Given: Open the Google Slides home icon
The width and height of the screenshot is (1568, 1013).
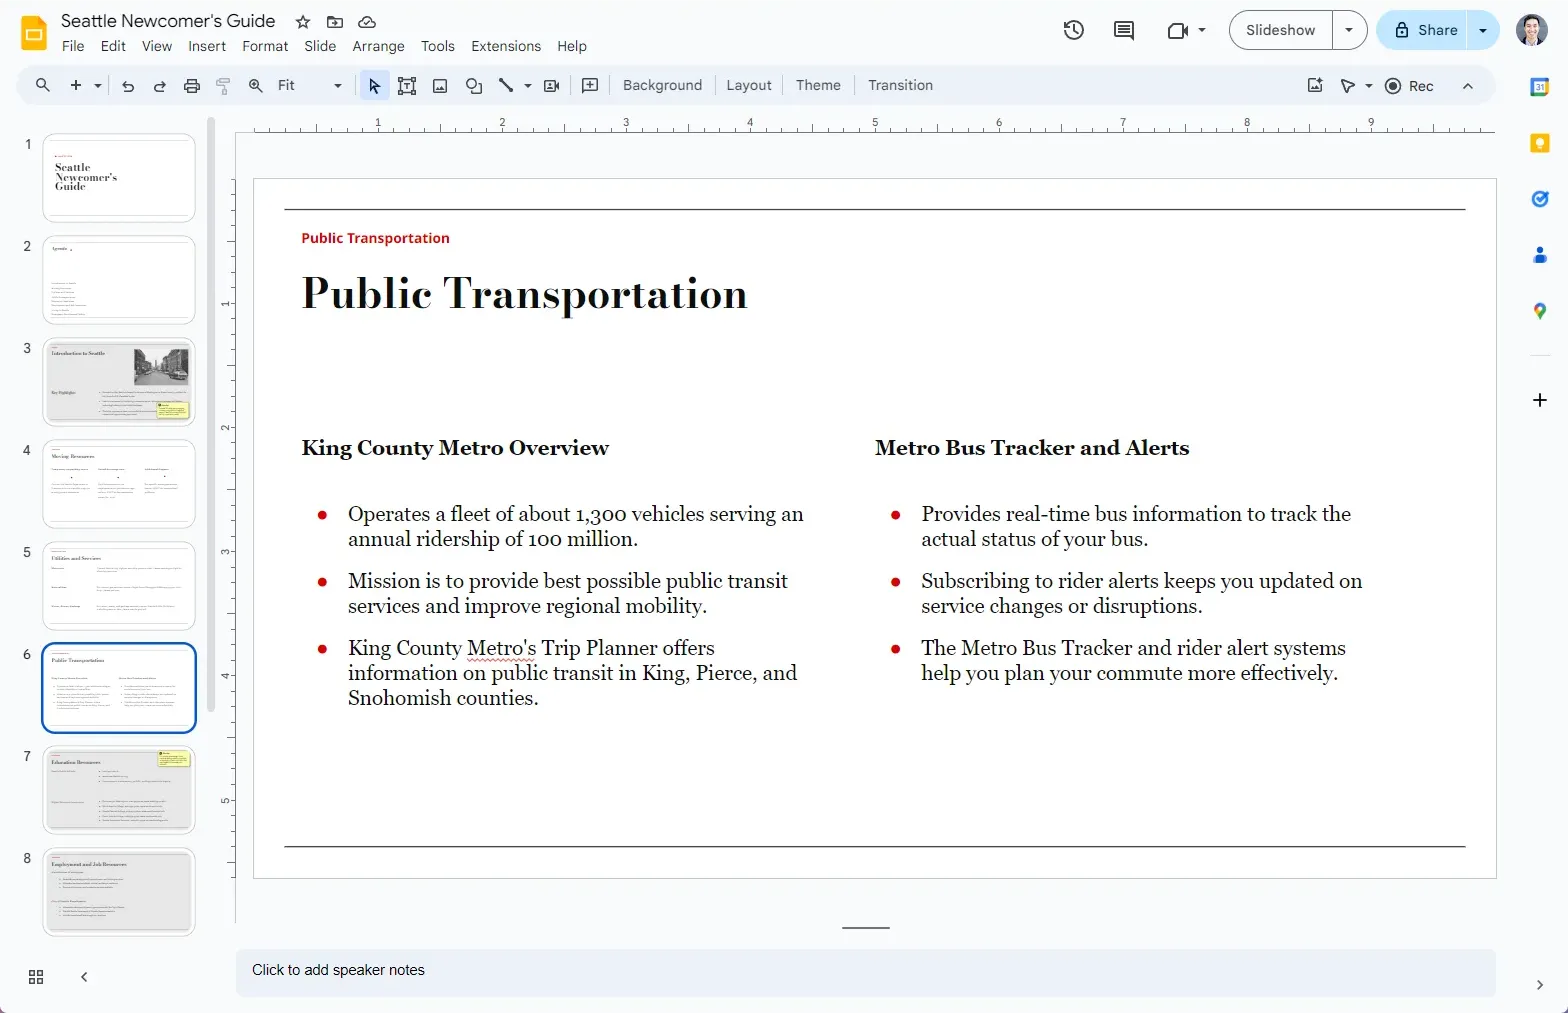Looking at the screenshot, I should (34, 32).
